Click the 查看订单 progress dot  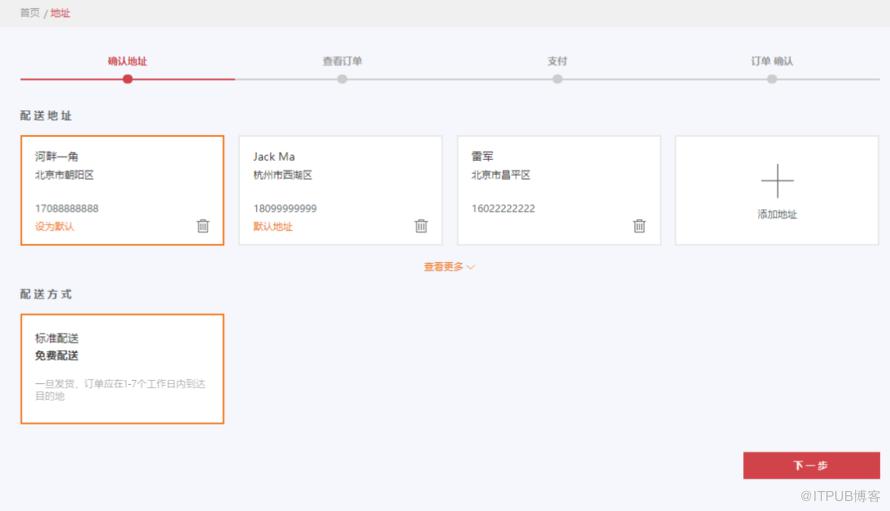click(x=342, y=79)
